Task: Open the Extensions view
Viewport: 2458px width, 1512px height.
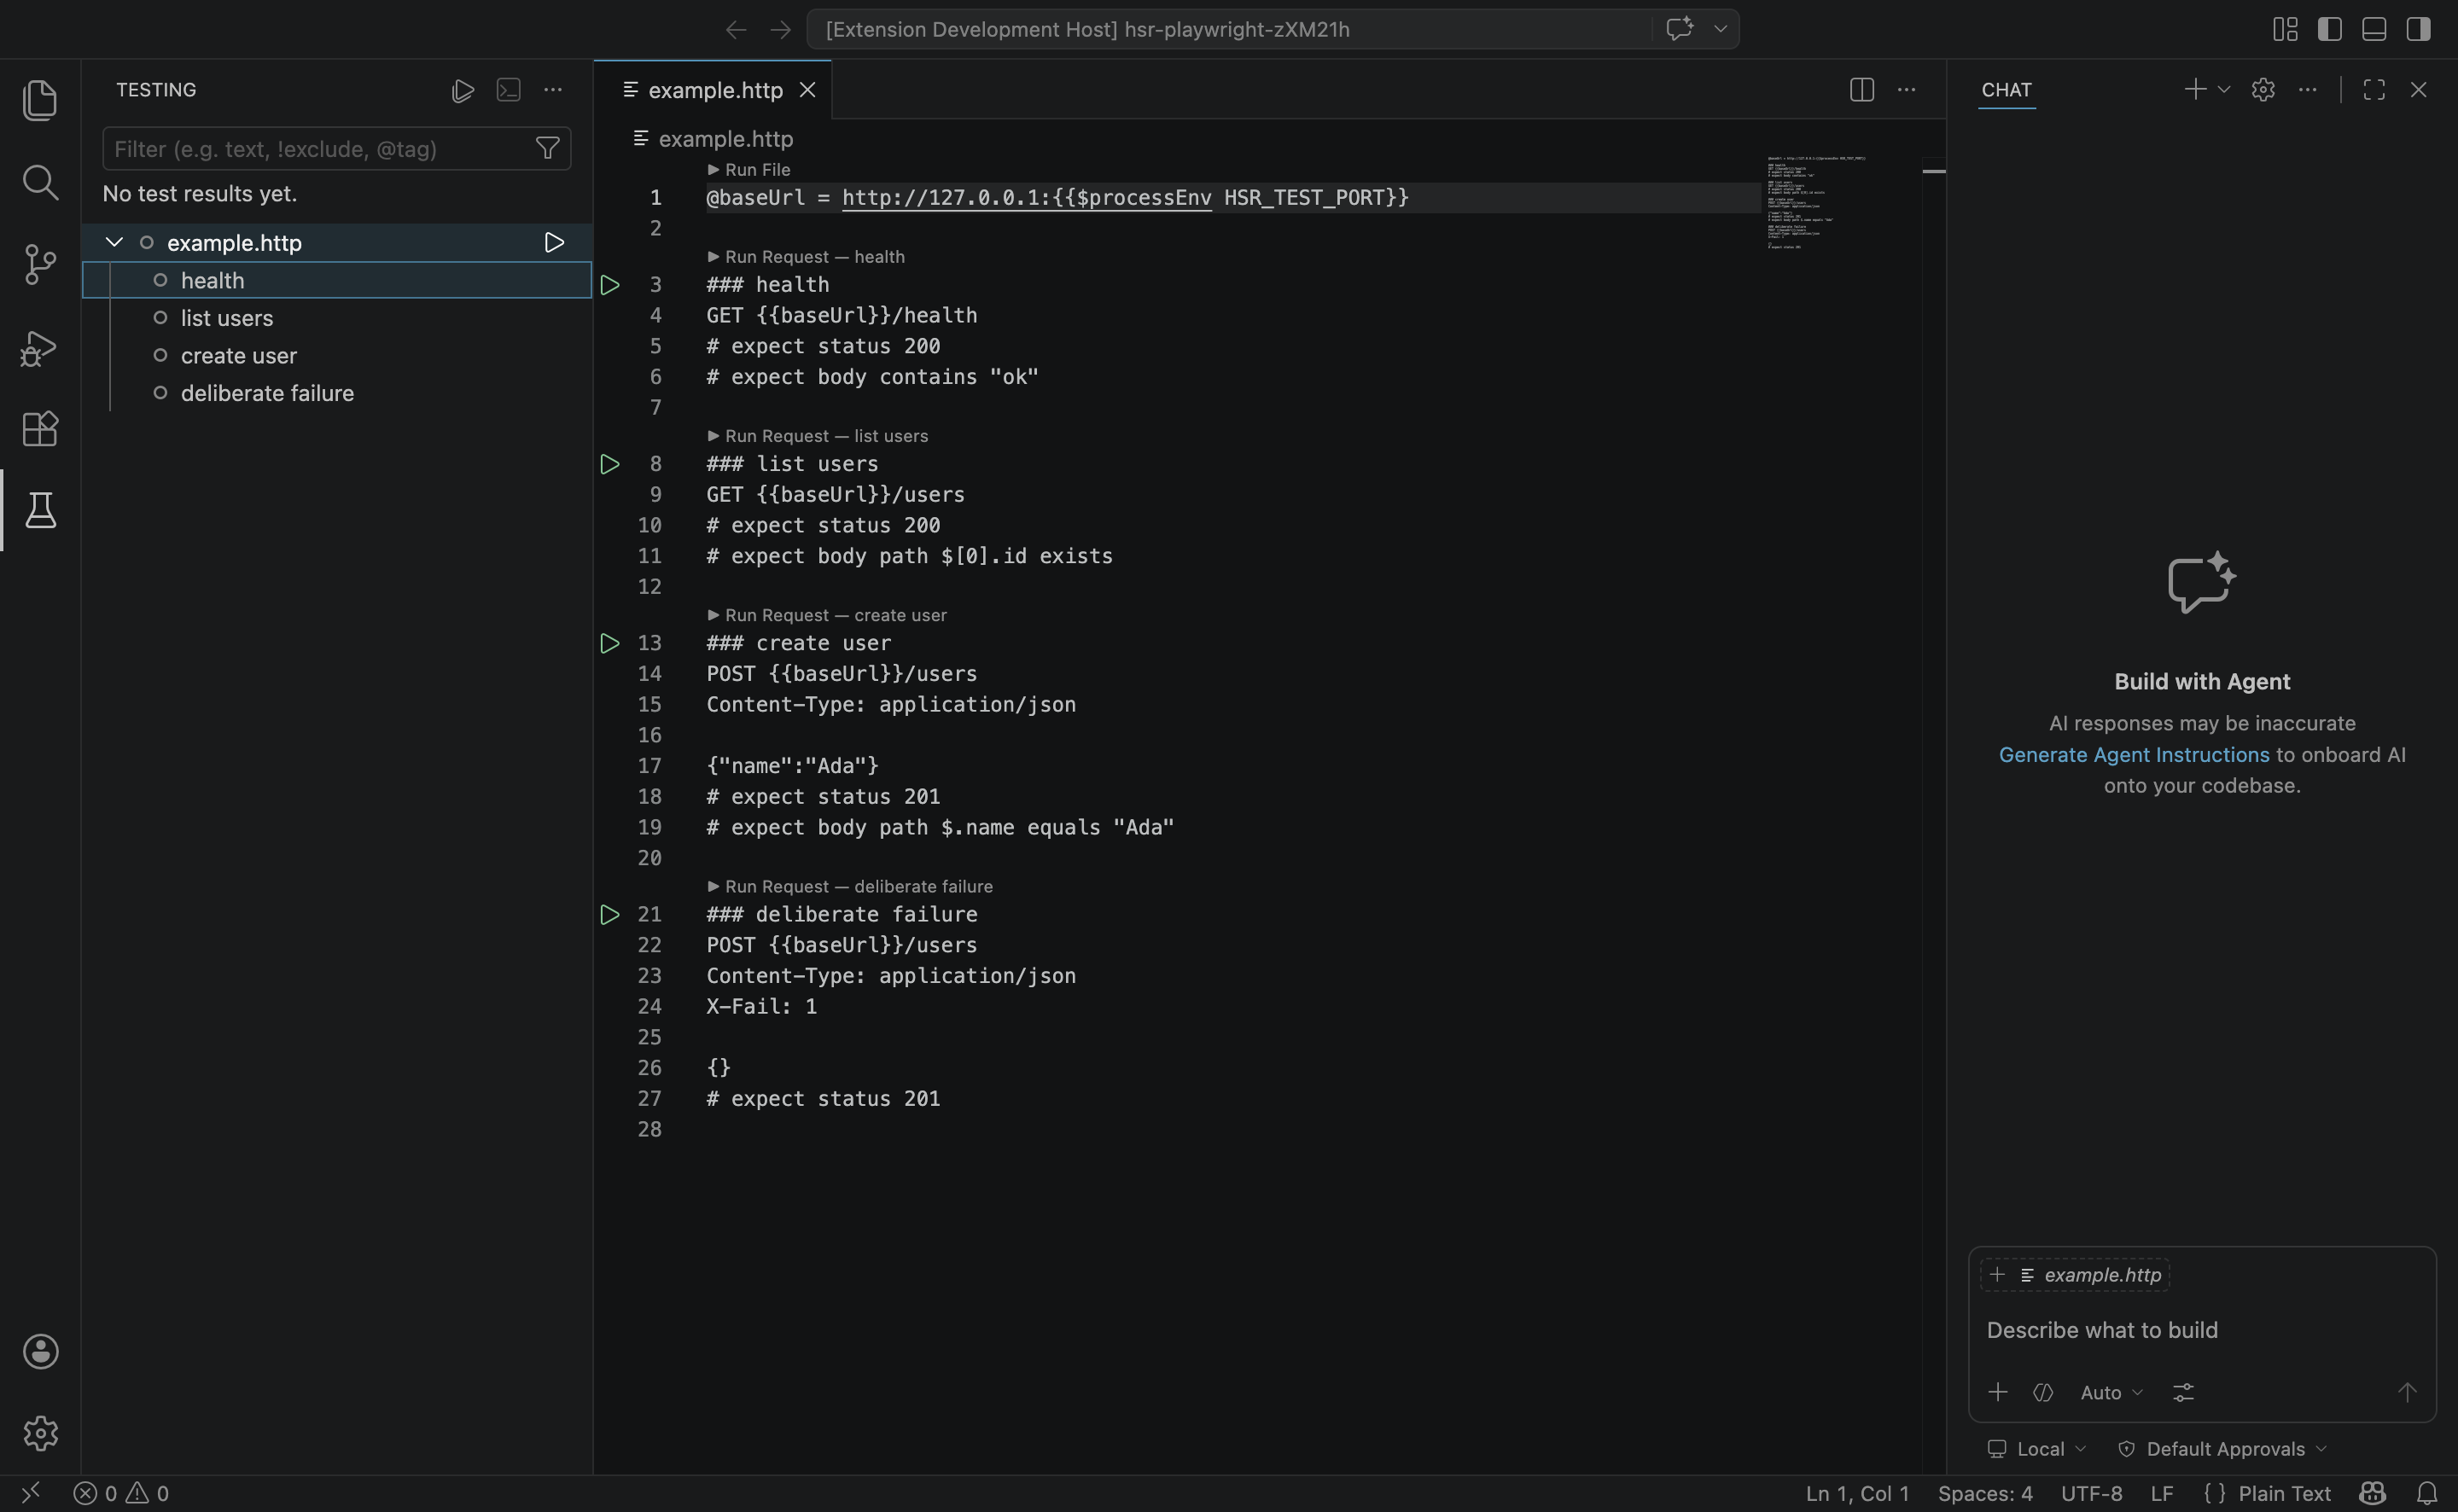Action: [40, 429]
